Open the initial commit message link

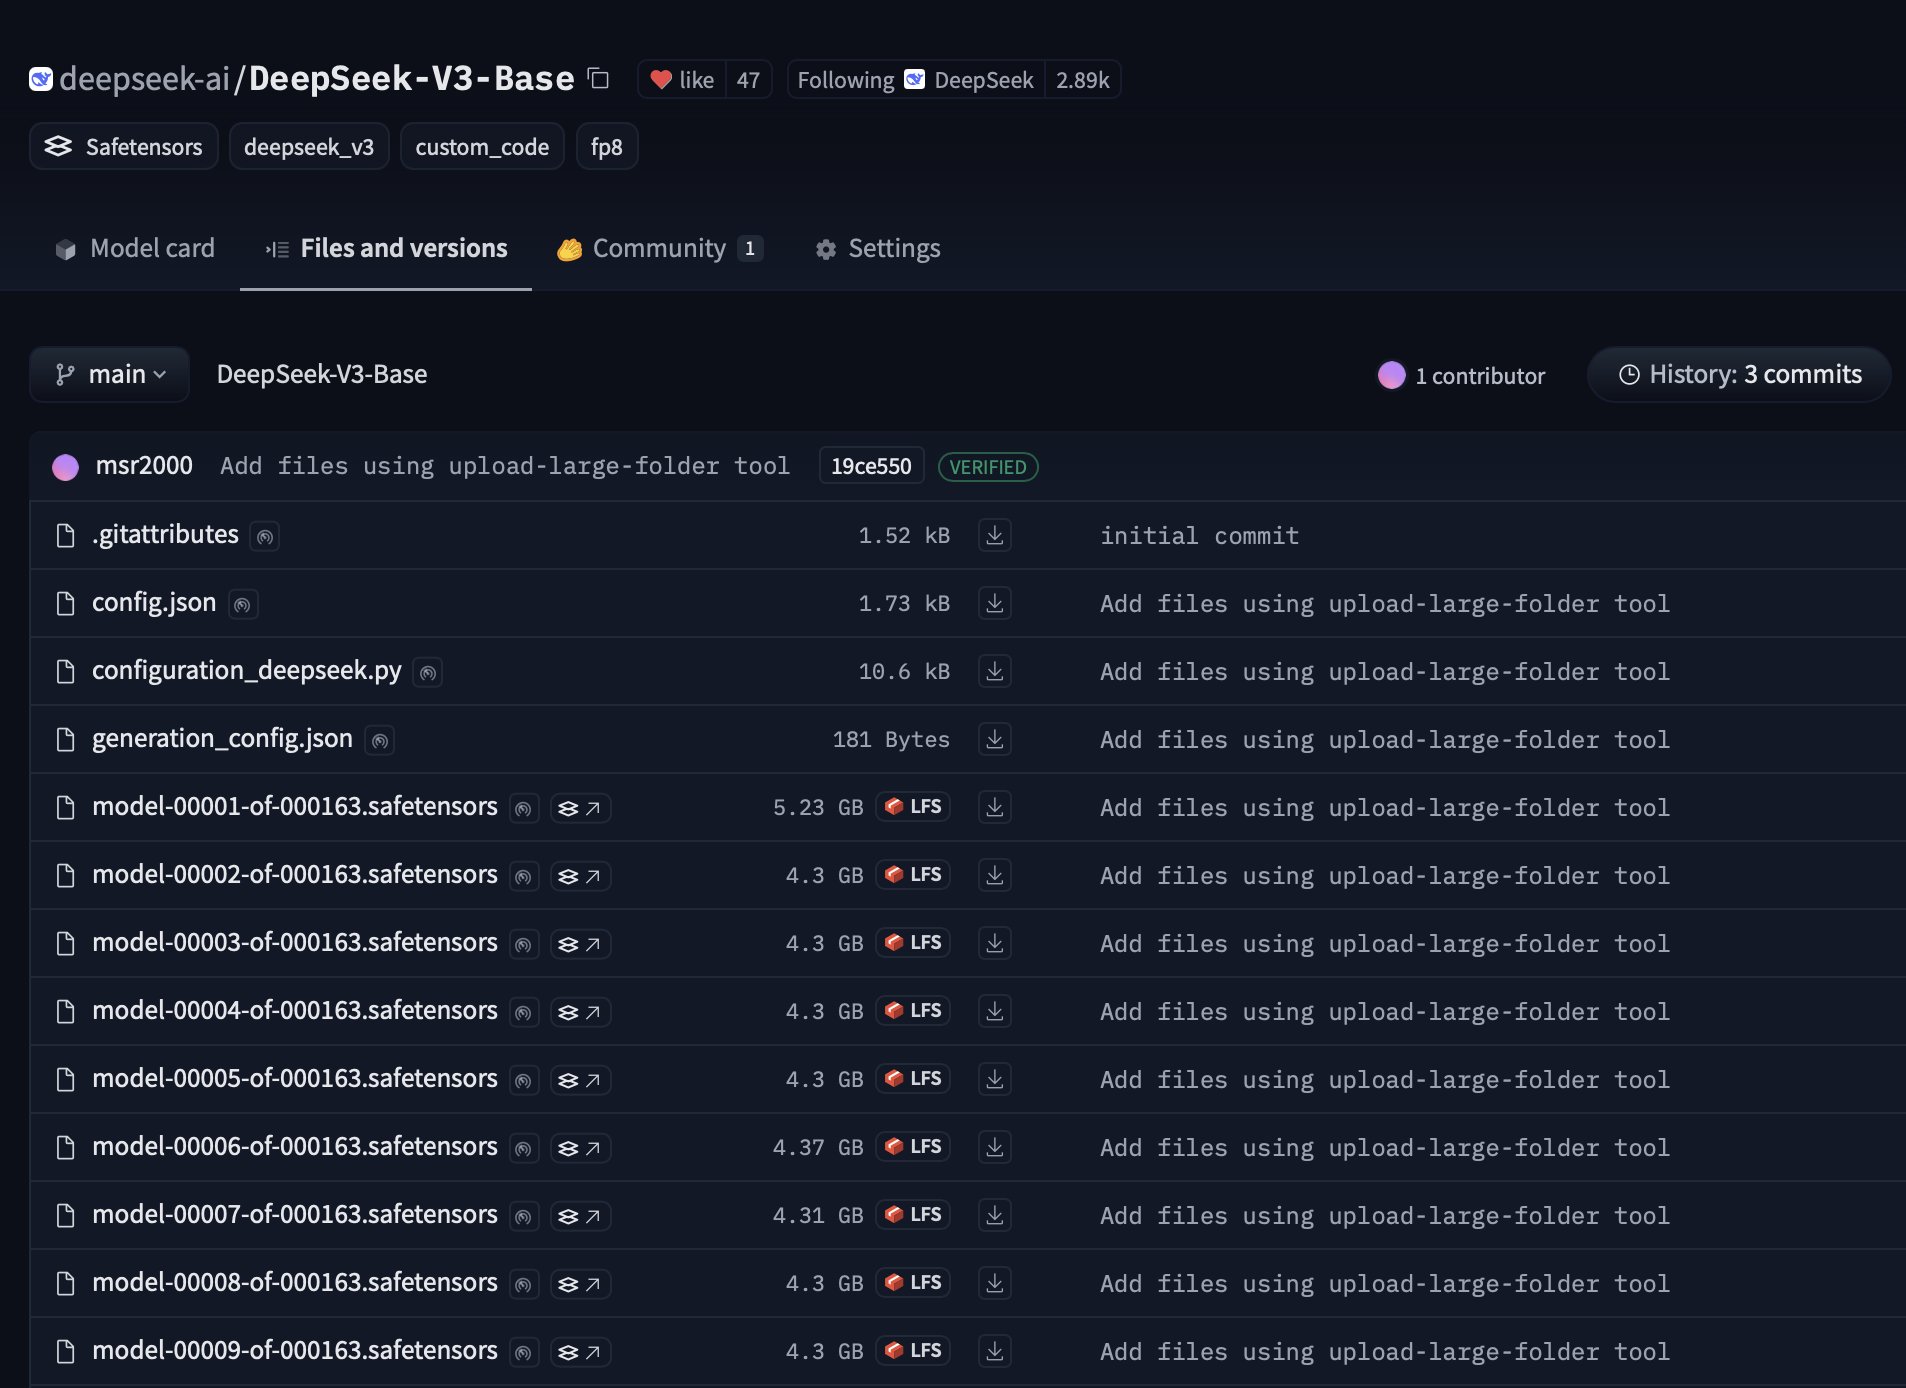coord(1200,536)
